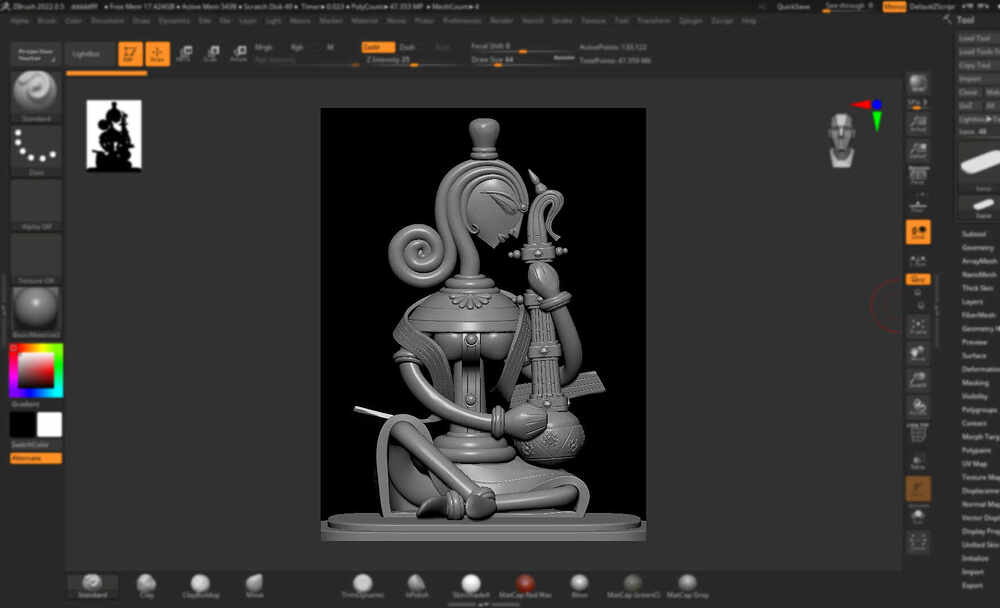Image resolution: width=1000 pixels, height=608 pixels.
Task: Open the Render menu
Action: click(x=501, y=20)
